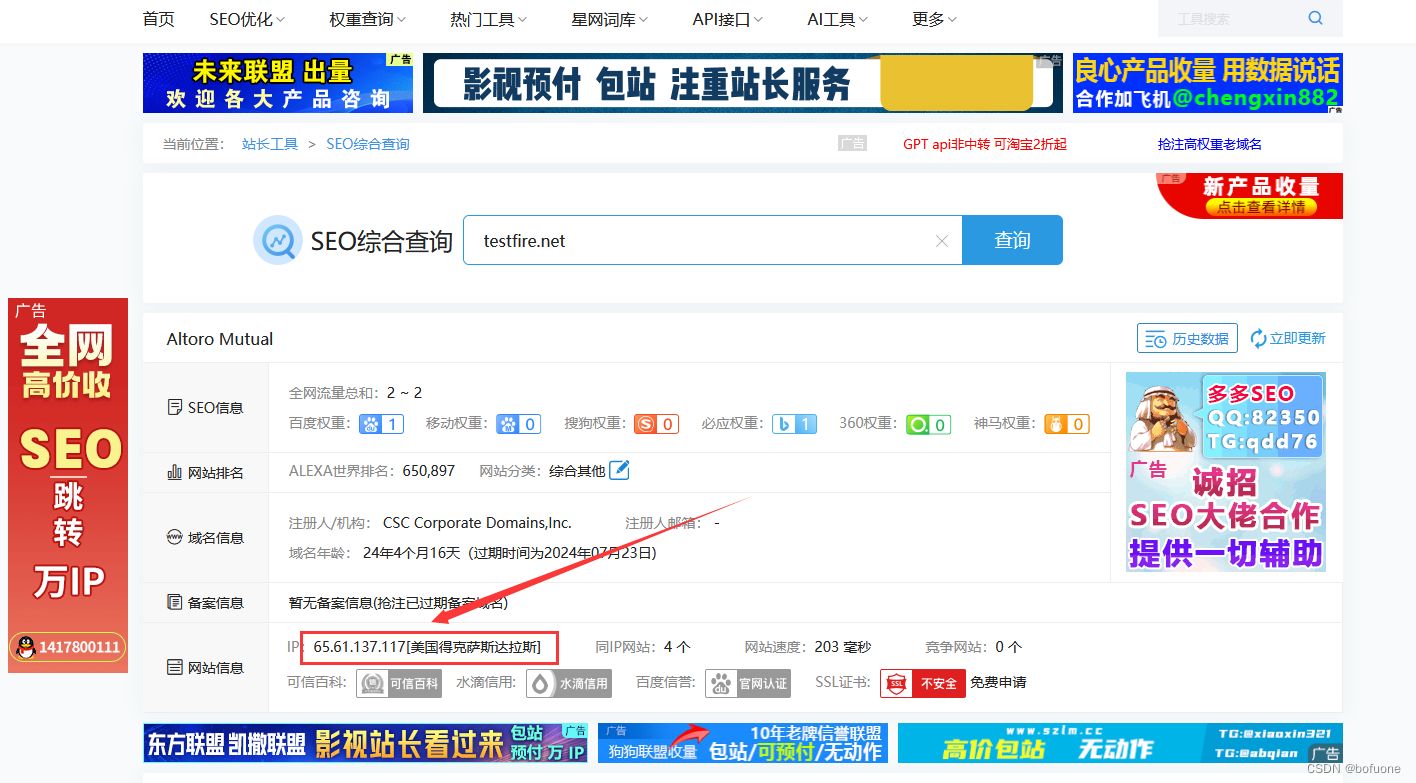Open the 未来联盟 banner ad
The width and height of the screenshot is (1416, 783).
278,83
